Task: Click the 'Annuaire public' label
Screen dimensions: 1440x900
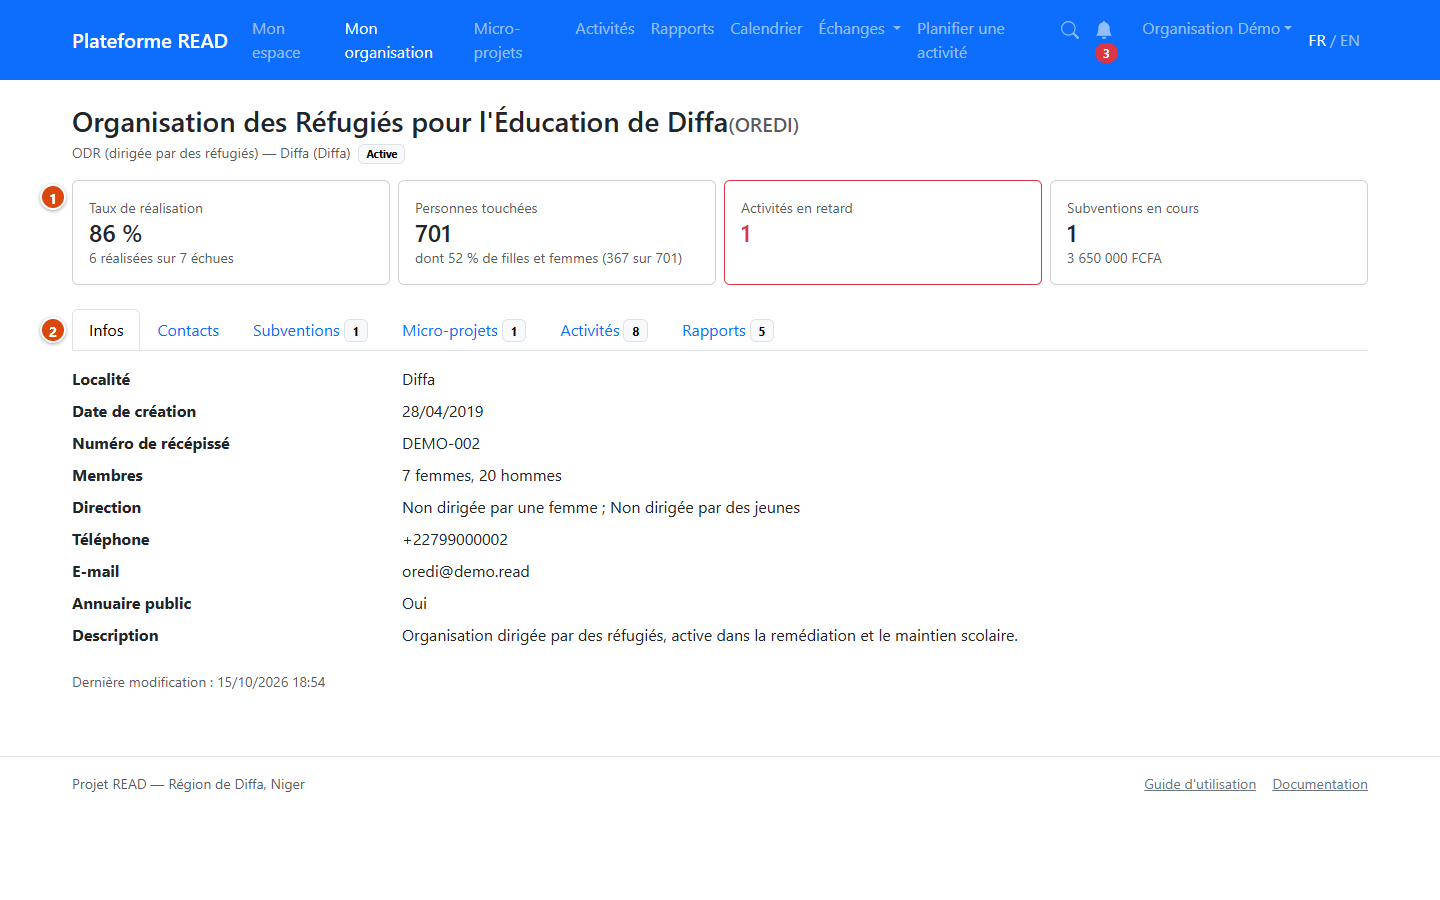Action: pyautogui.click(x=132, y=604)
